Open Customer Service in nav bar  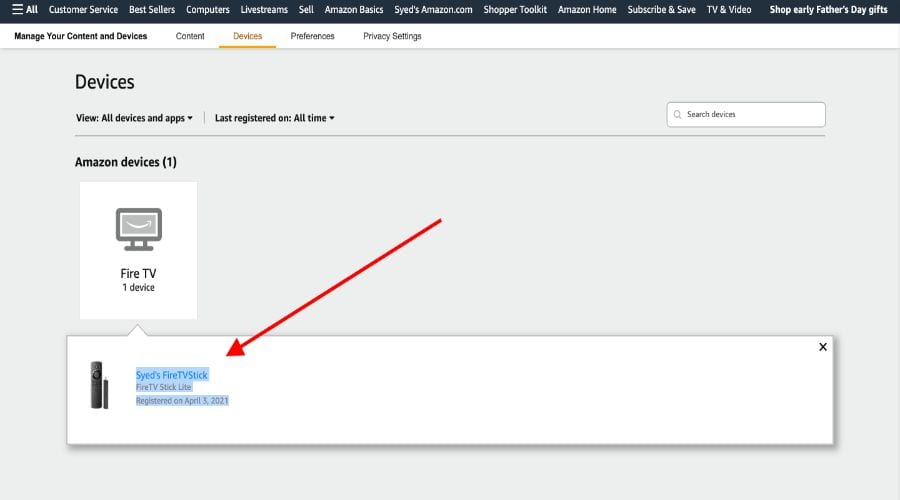click(x=83, y=10)
